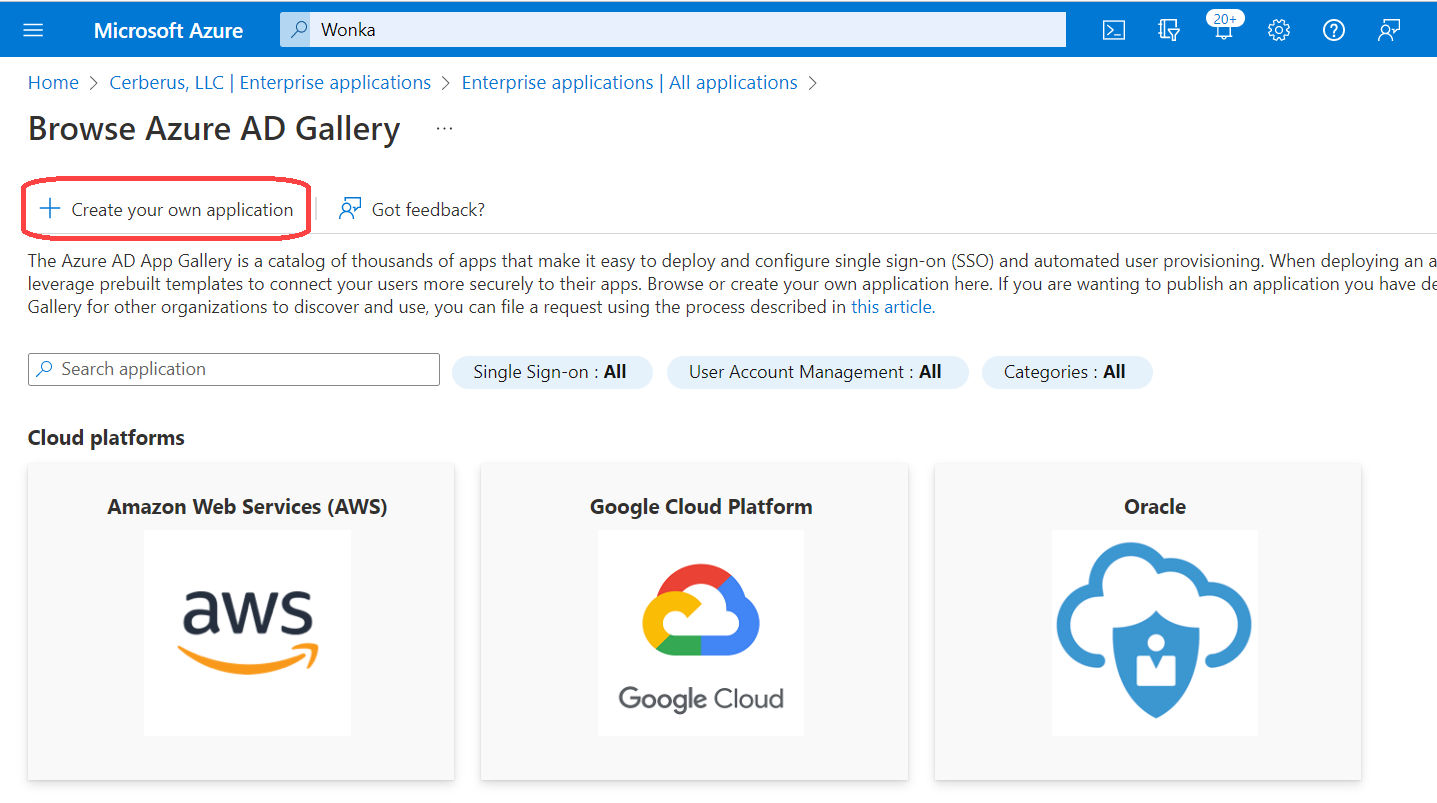The image size is (1437, 803).
Task: Open the User Account Management : All filter
Action: coord(817,372)
